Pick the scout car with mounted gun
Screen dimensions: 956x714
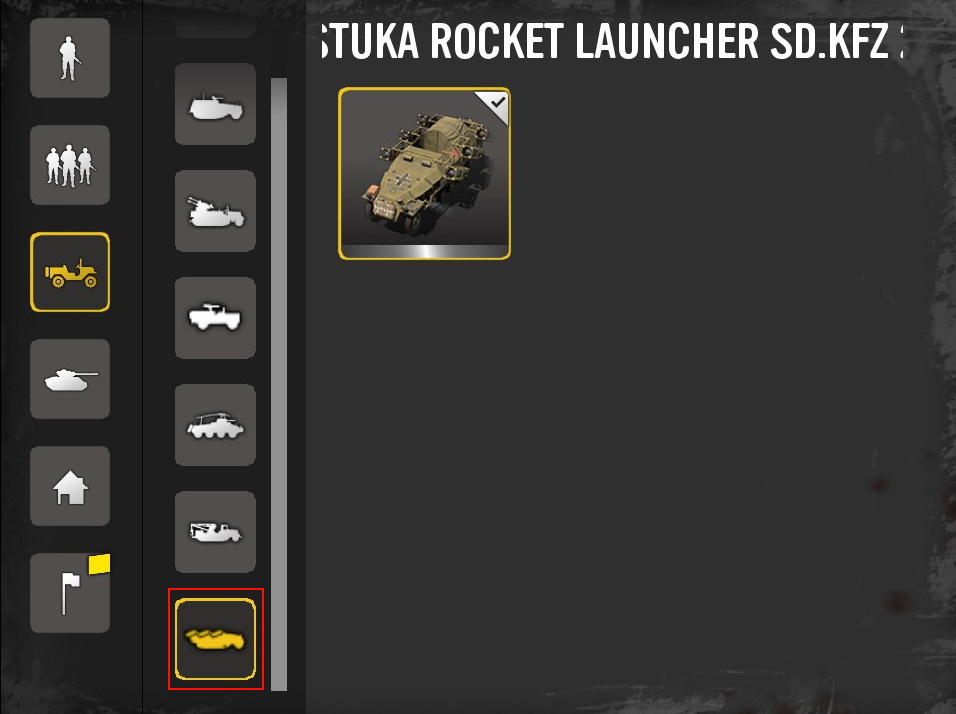[215, 318]
